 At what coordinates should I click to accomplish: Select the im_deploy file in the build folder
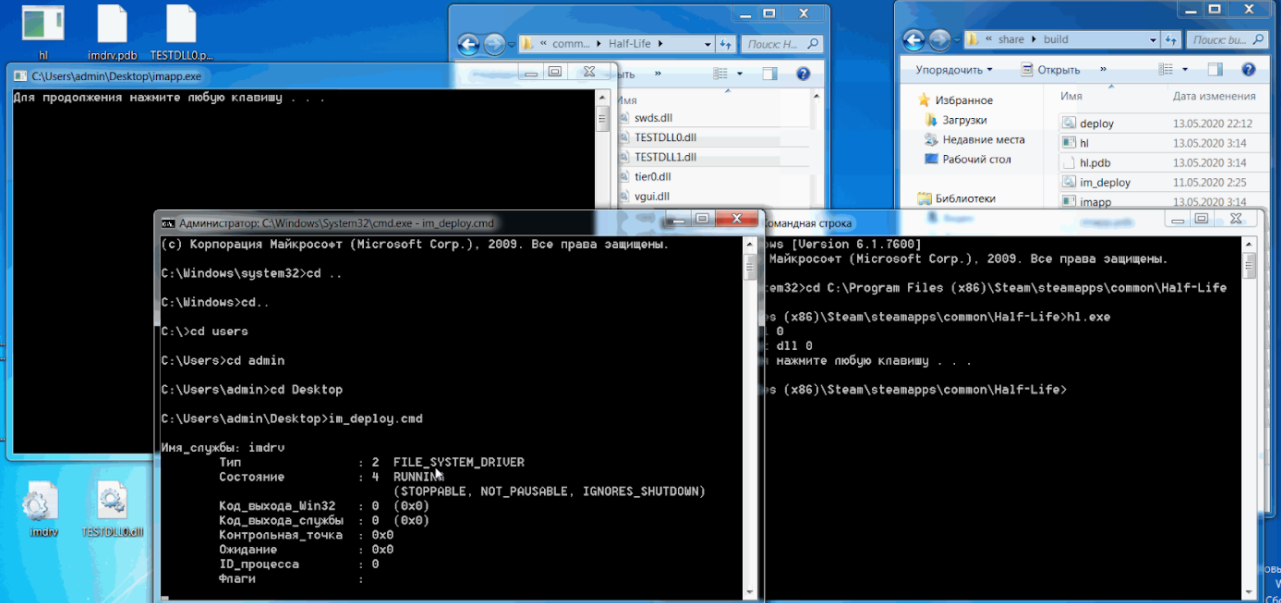(x=1104, y=183)
